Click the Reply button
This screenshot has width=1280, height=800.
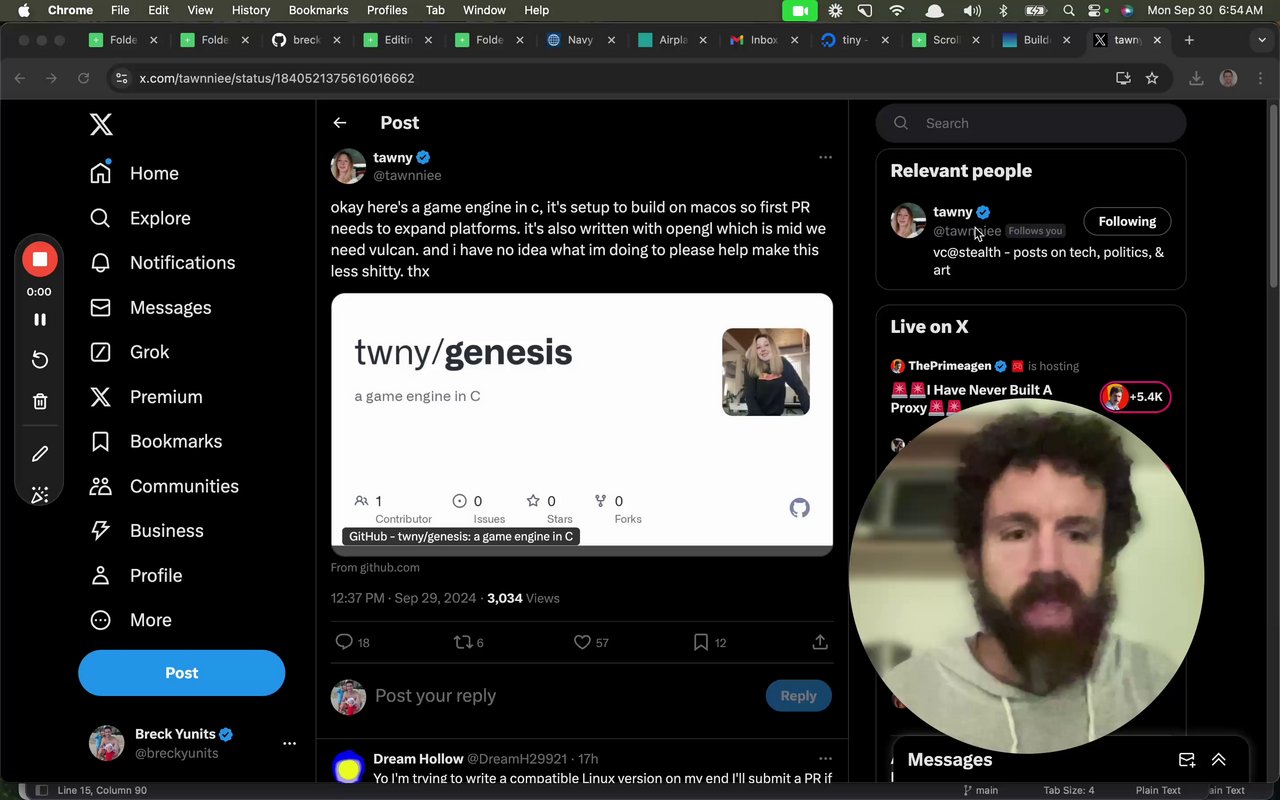(x=798, y=696)
